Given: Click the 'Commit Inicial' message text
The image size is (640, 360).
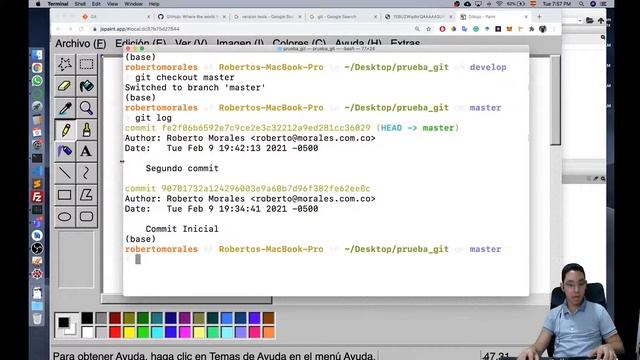Looking at the screenshot, I should click(x=182, y=229).
